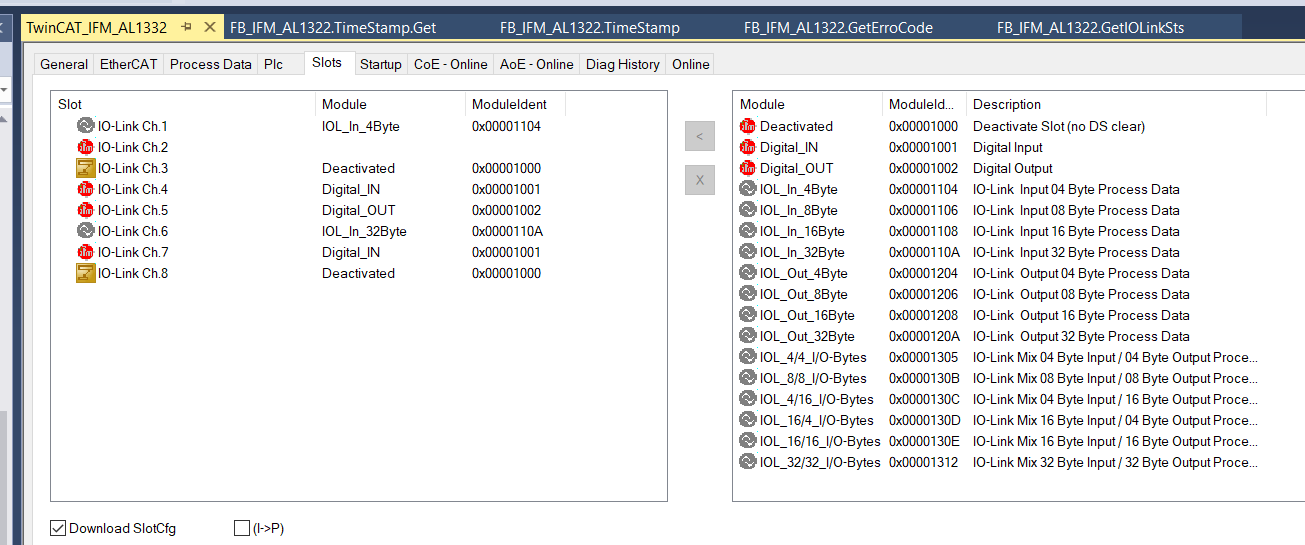Open the FB_IFM_AL1322.TimeStamp.Get document tab
This screenshot has width=1305, height=545.
tap(332, 28)
